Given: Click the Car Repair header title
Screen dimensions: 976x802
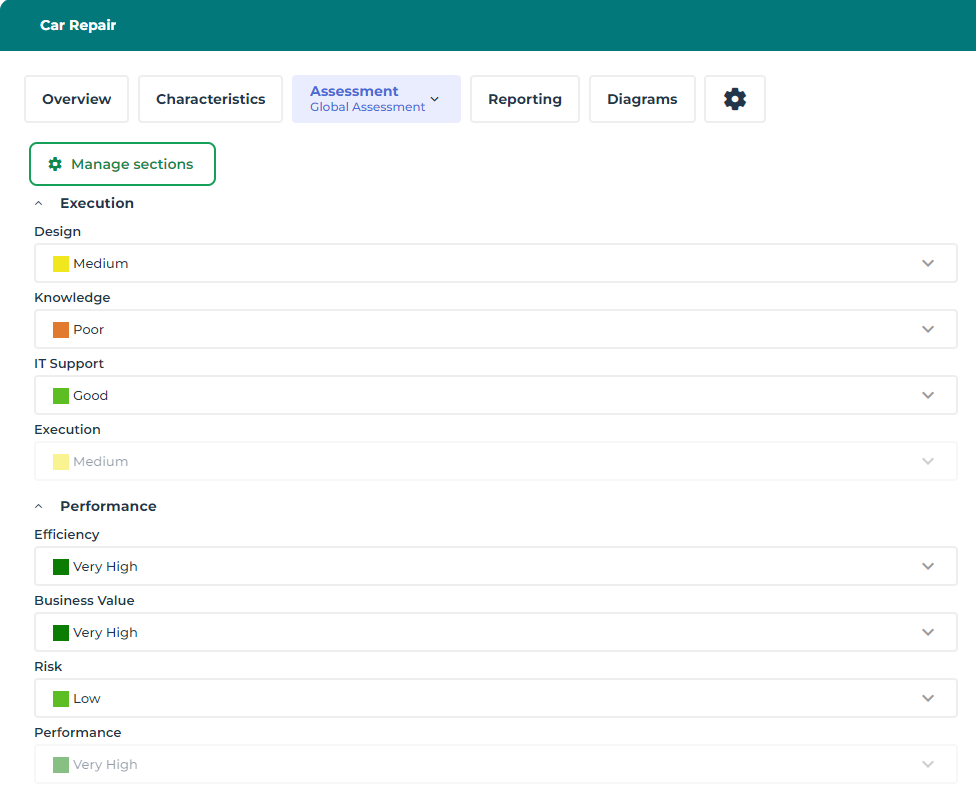Looking at the screenshot, I should 78,25.
